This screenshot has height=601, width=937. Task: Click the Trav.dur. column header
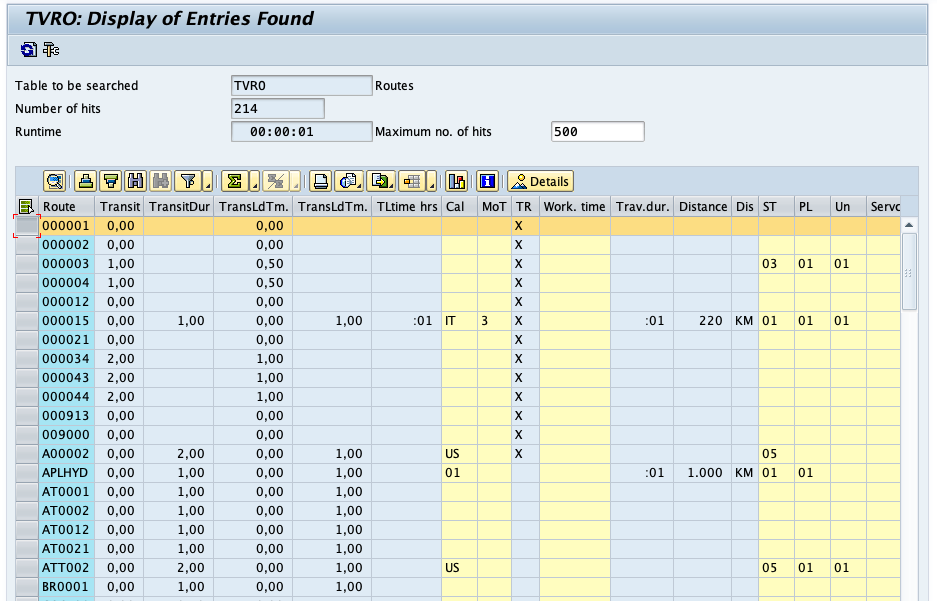[642, 207]
